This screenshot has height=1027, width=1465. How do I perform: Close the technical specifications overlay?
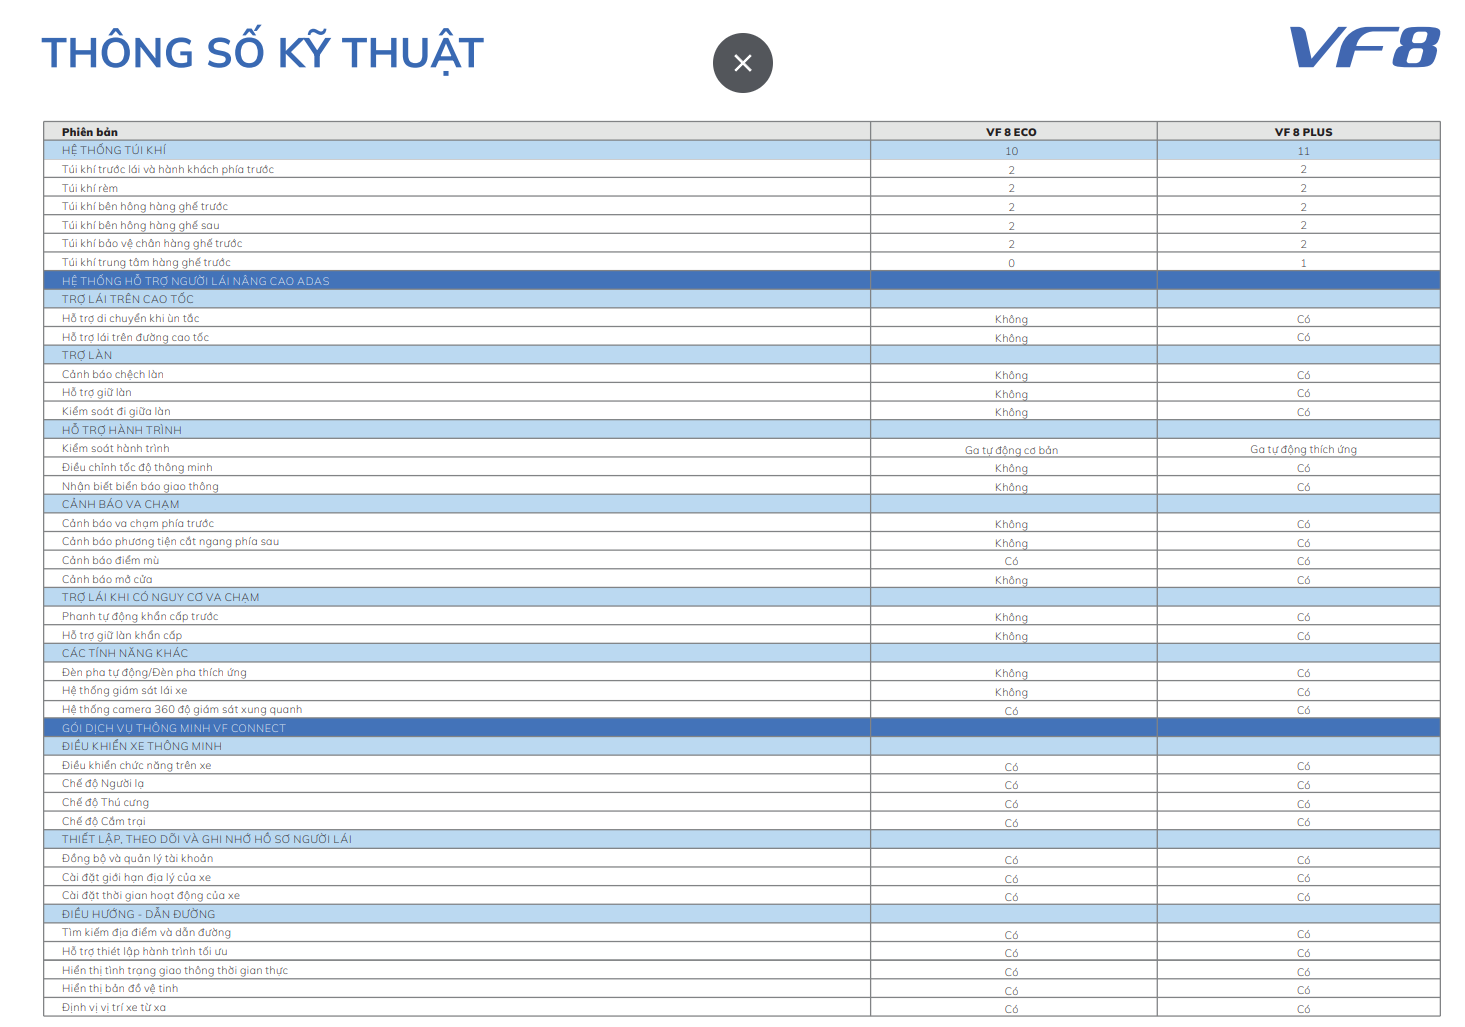[x=742, y=63]
